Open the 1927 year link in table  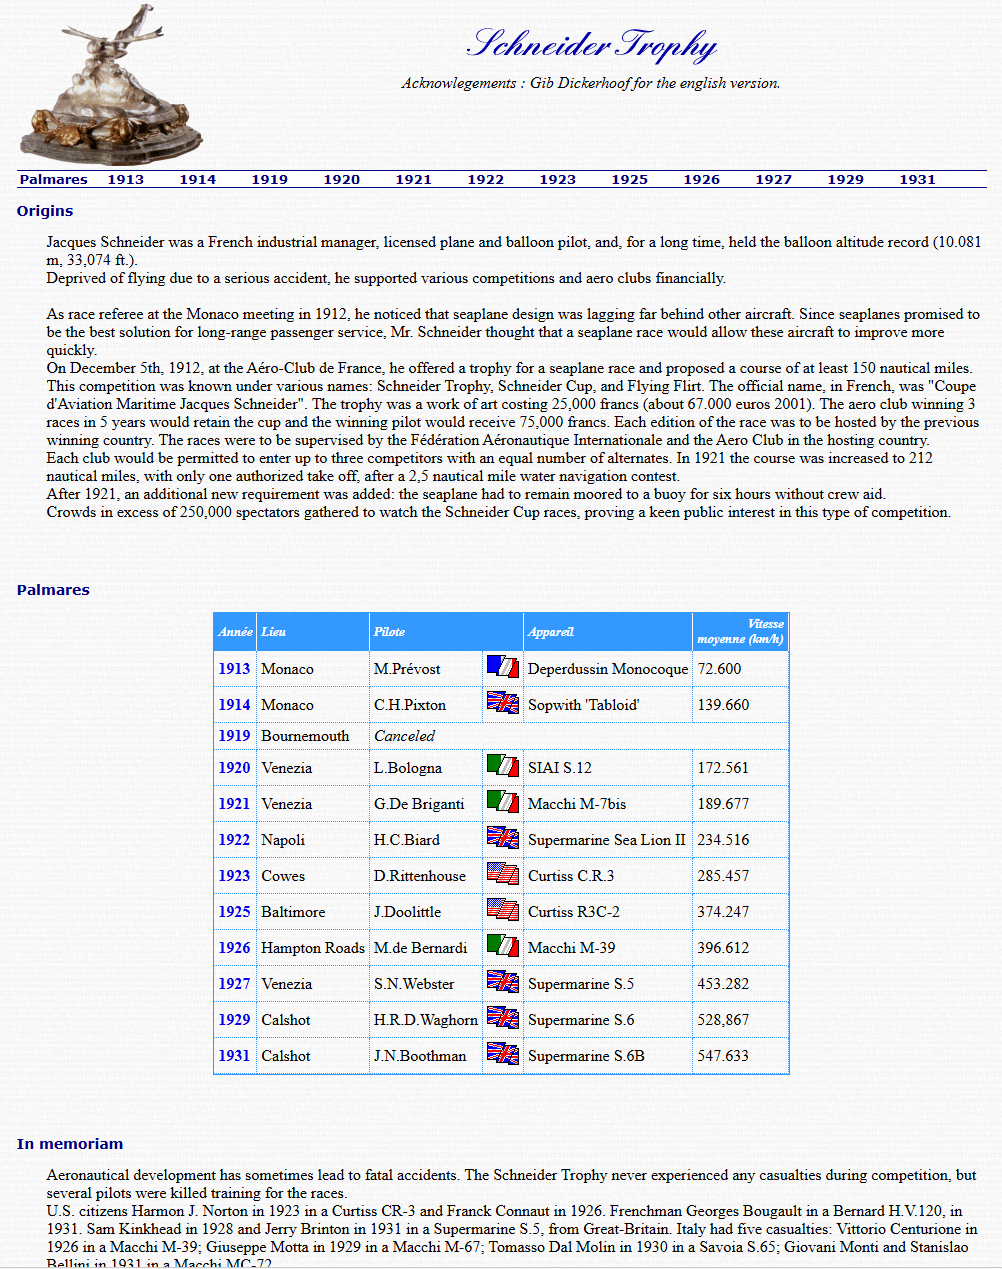click(x=235, y=984)
